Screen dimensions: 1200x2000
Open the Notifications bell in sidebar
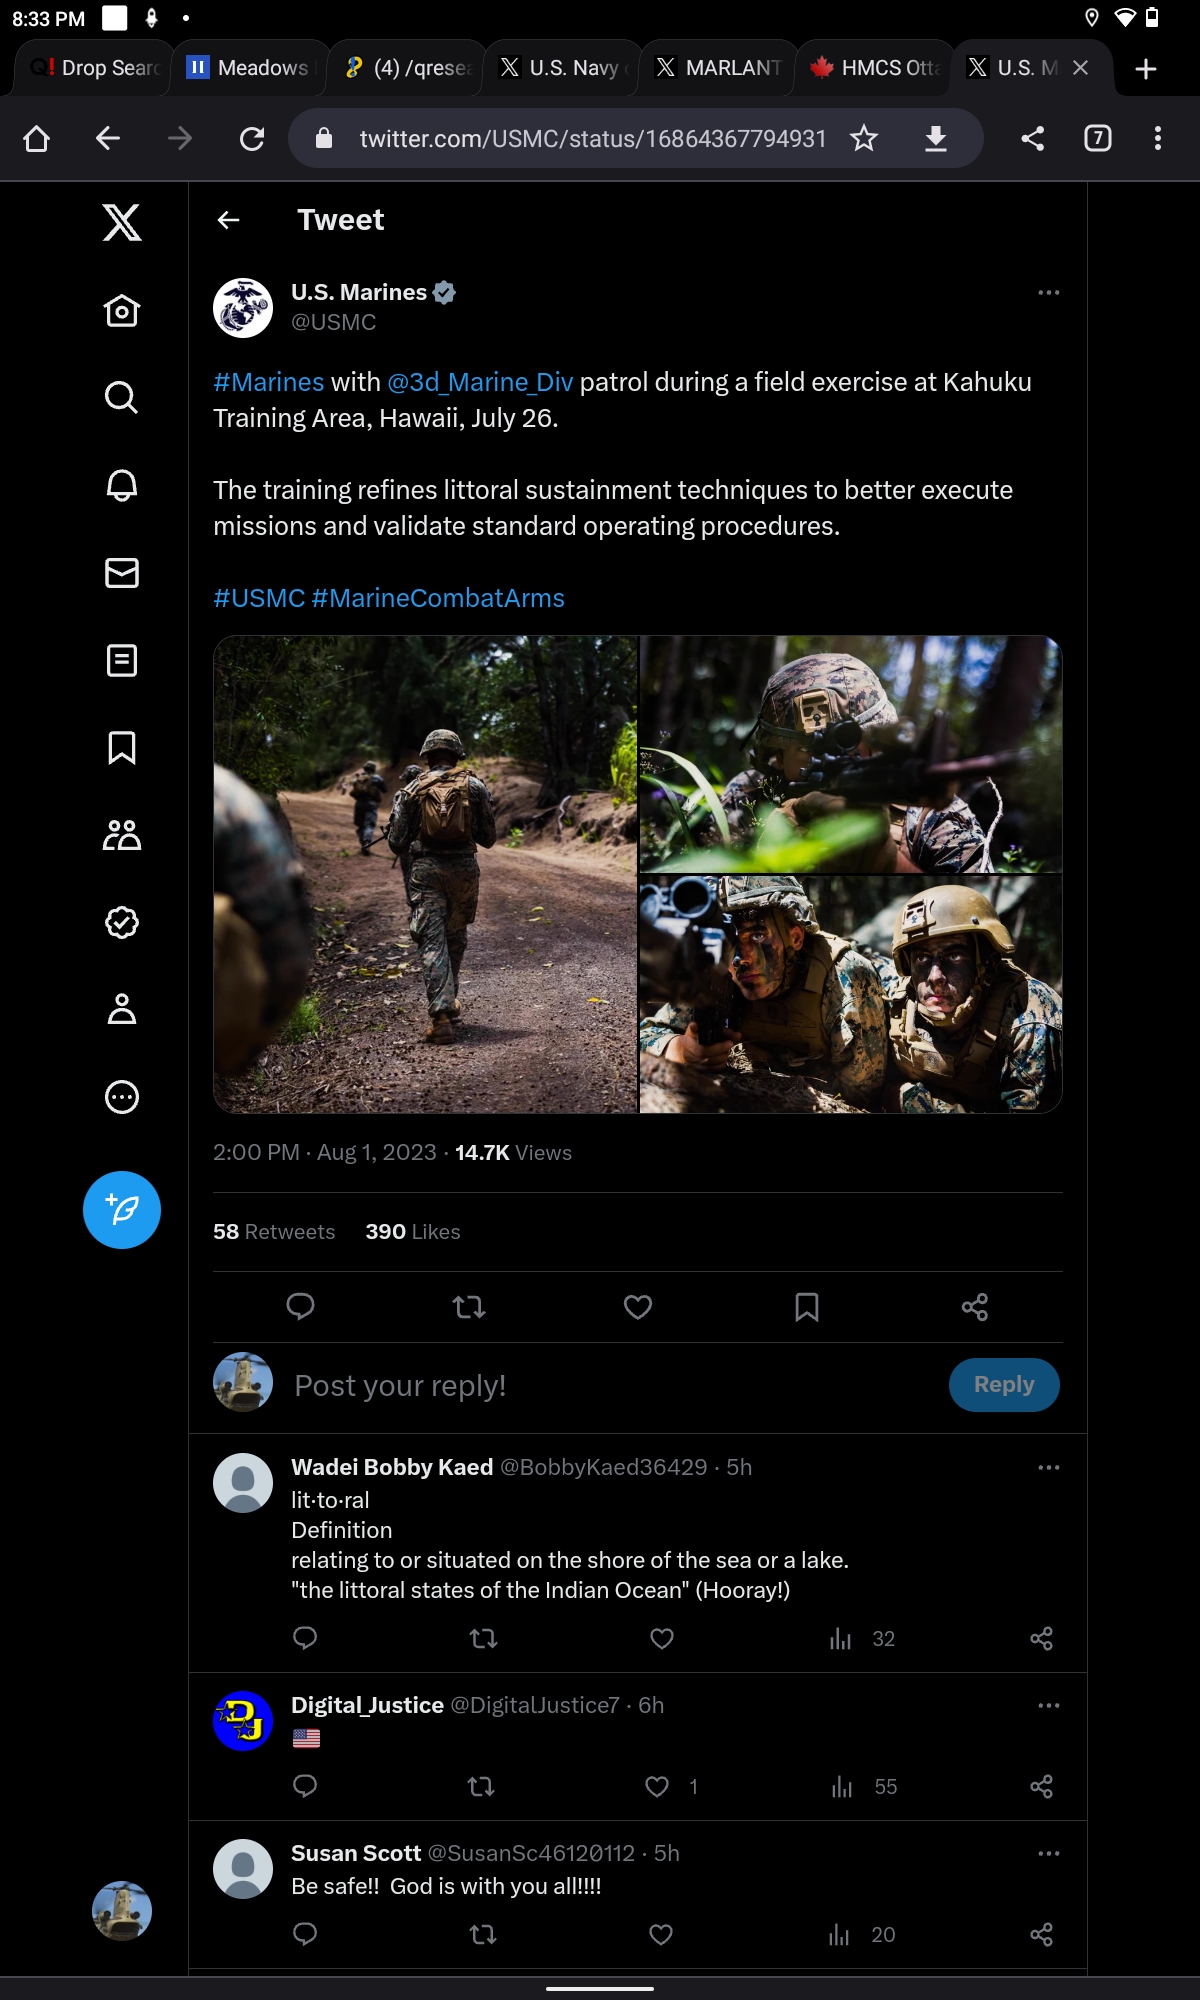(x=122, y=485)
